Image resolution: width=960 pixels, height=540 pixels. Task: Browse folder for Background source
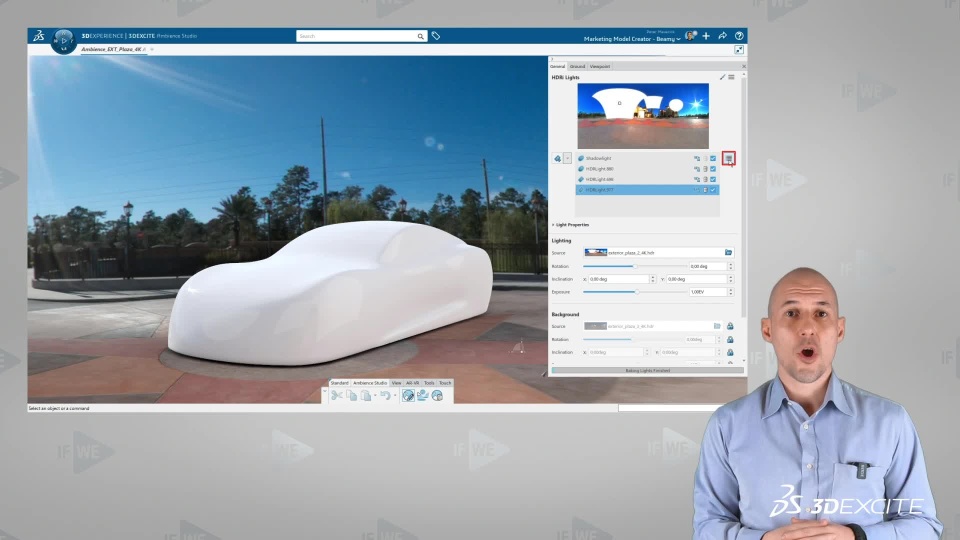coord(717,326)
